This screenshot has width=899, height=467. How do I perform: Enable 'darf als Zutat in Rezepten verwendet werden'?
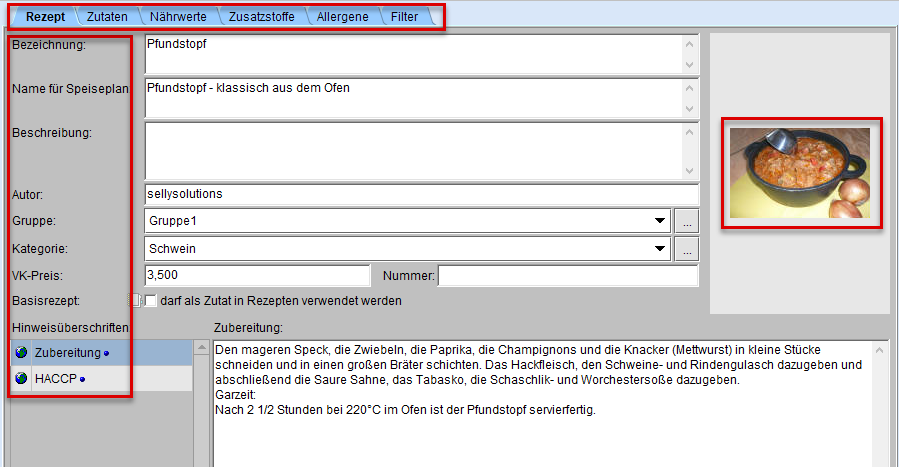(x=151, y=301)
